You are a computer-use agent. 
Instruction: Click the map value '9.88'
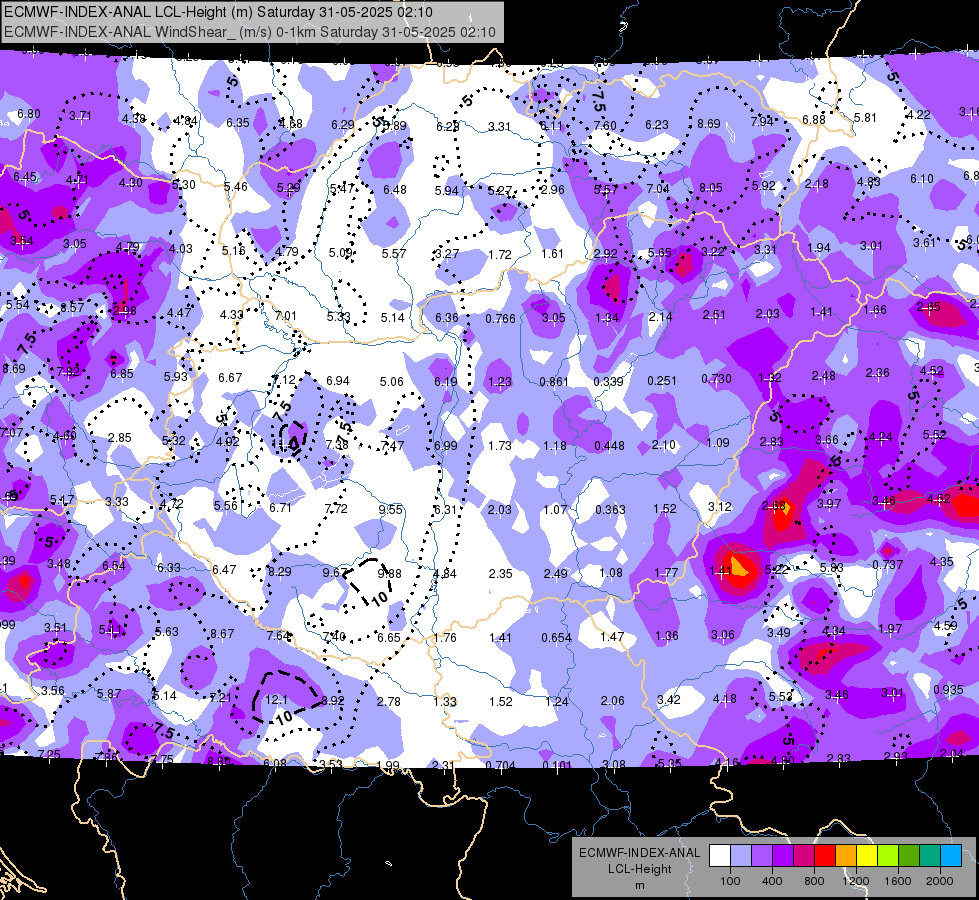390,573
